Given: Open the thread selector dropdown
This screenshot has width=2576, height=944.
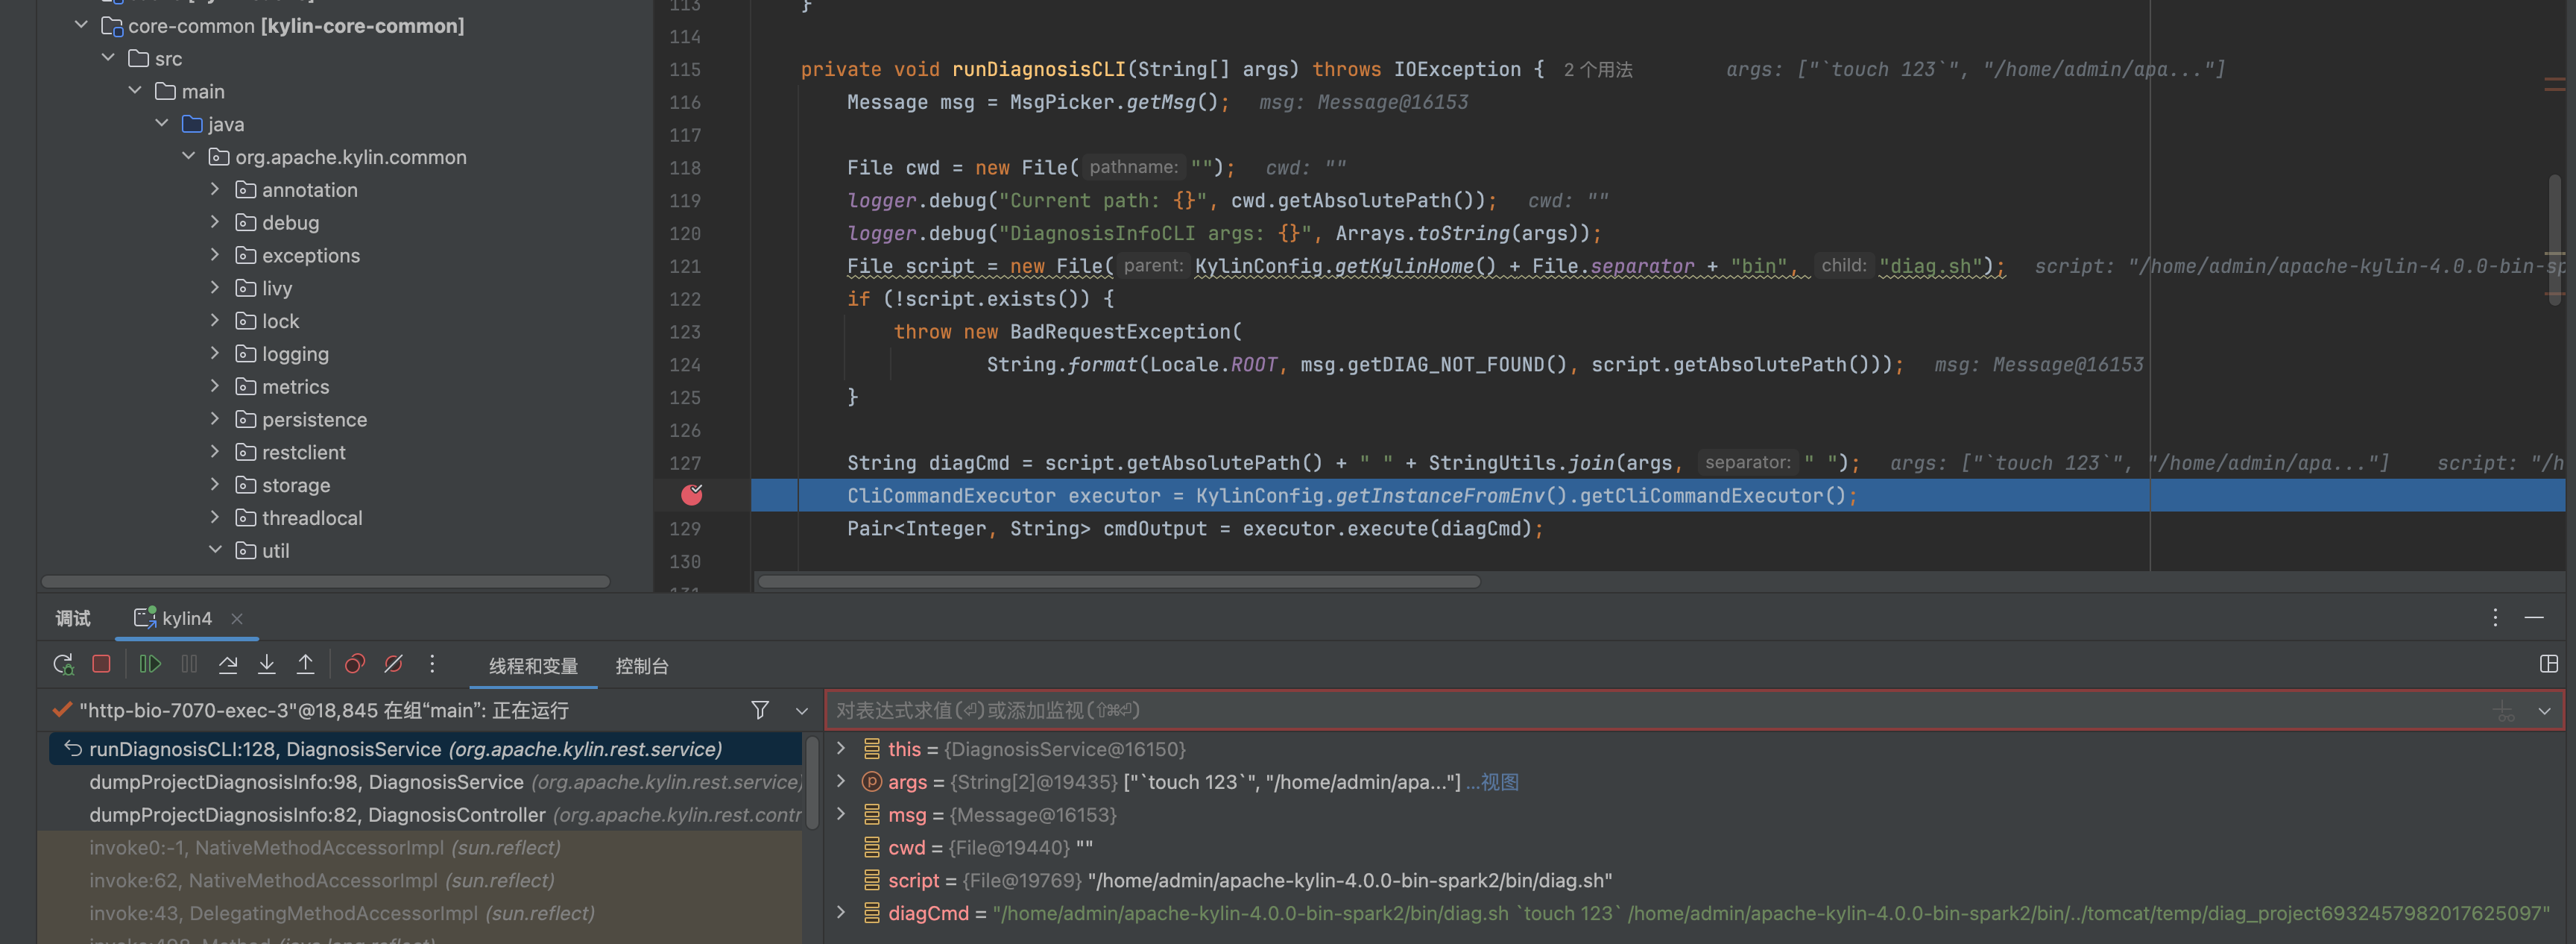Looking at the screenshot, I should [x=801, y=711].
